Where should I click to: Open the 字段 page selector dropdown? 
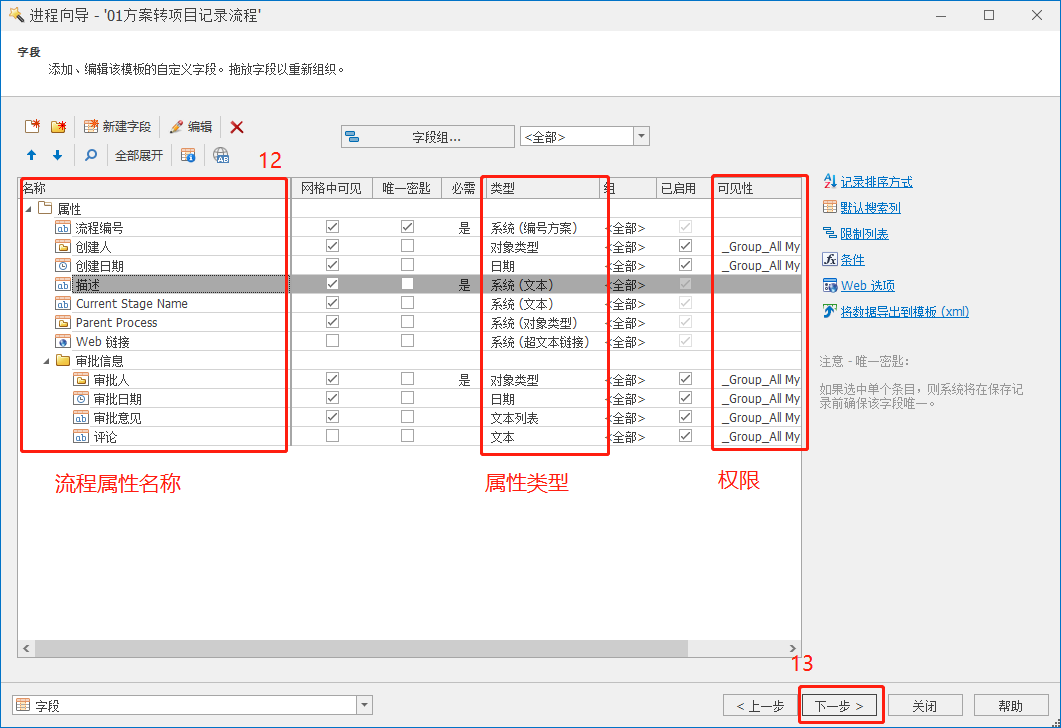pos(363,705)
